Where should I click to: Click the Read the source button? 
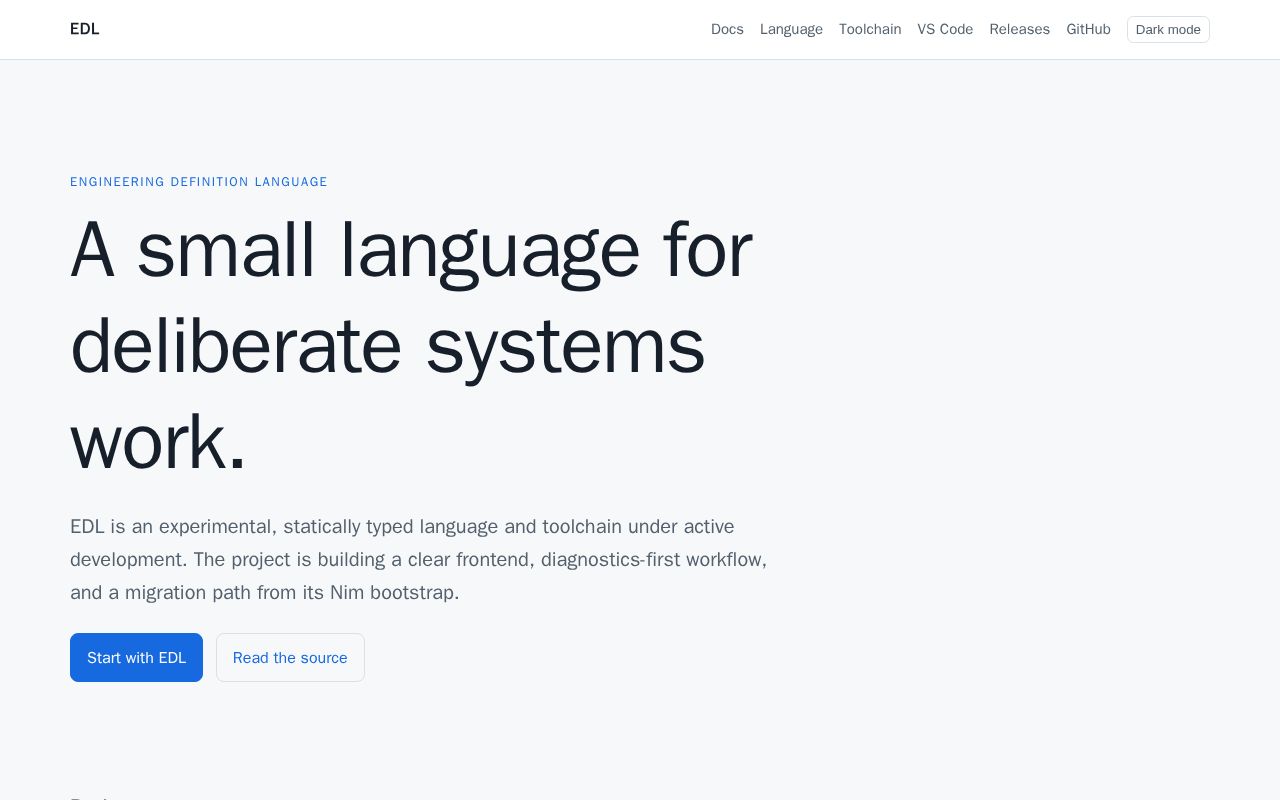(x=290, y=657)
